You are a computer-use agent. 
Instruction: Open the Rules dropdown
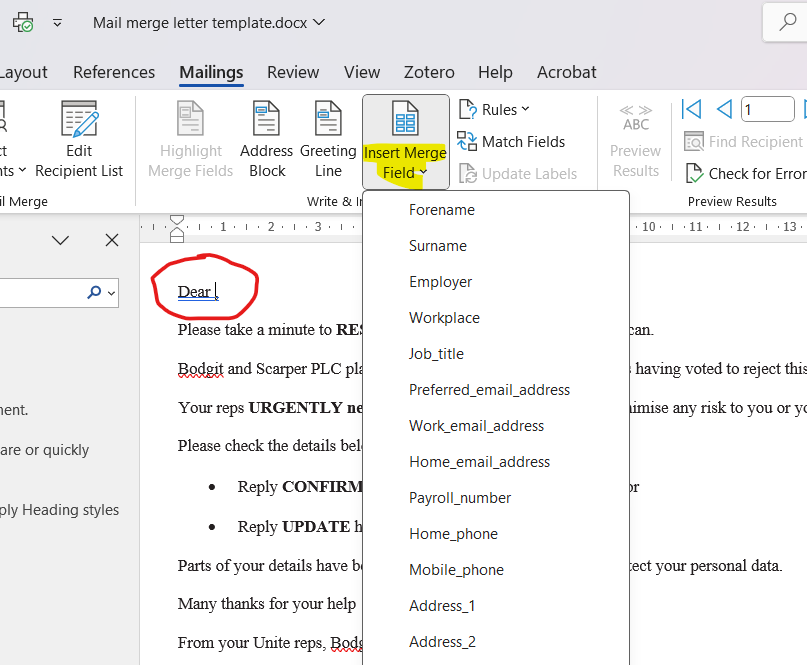494,110
